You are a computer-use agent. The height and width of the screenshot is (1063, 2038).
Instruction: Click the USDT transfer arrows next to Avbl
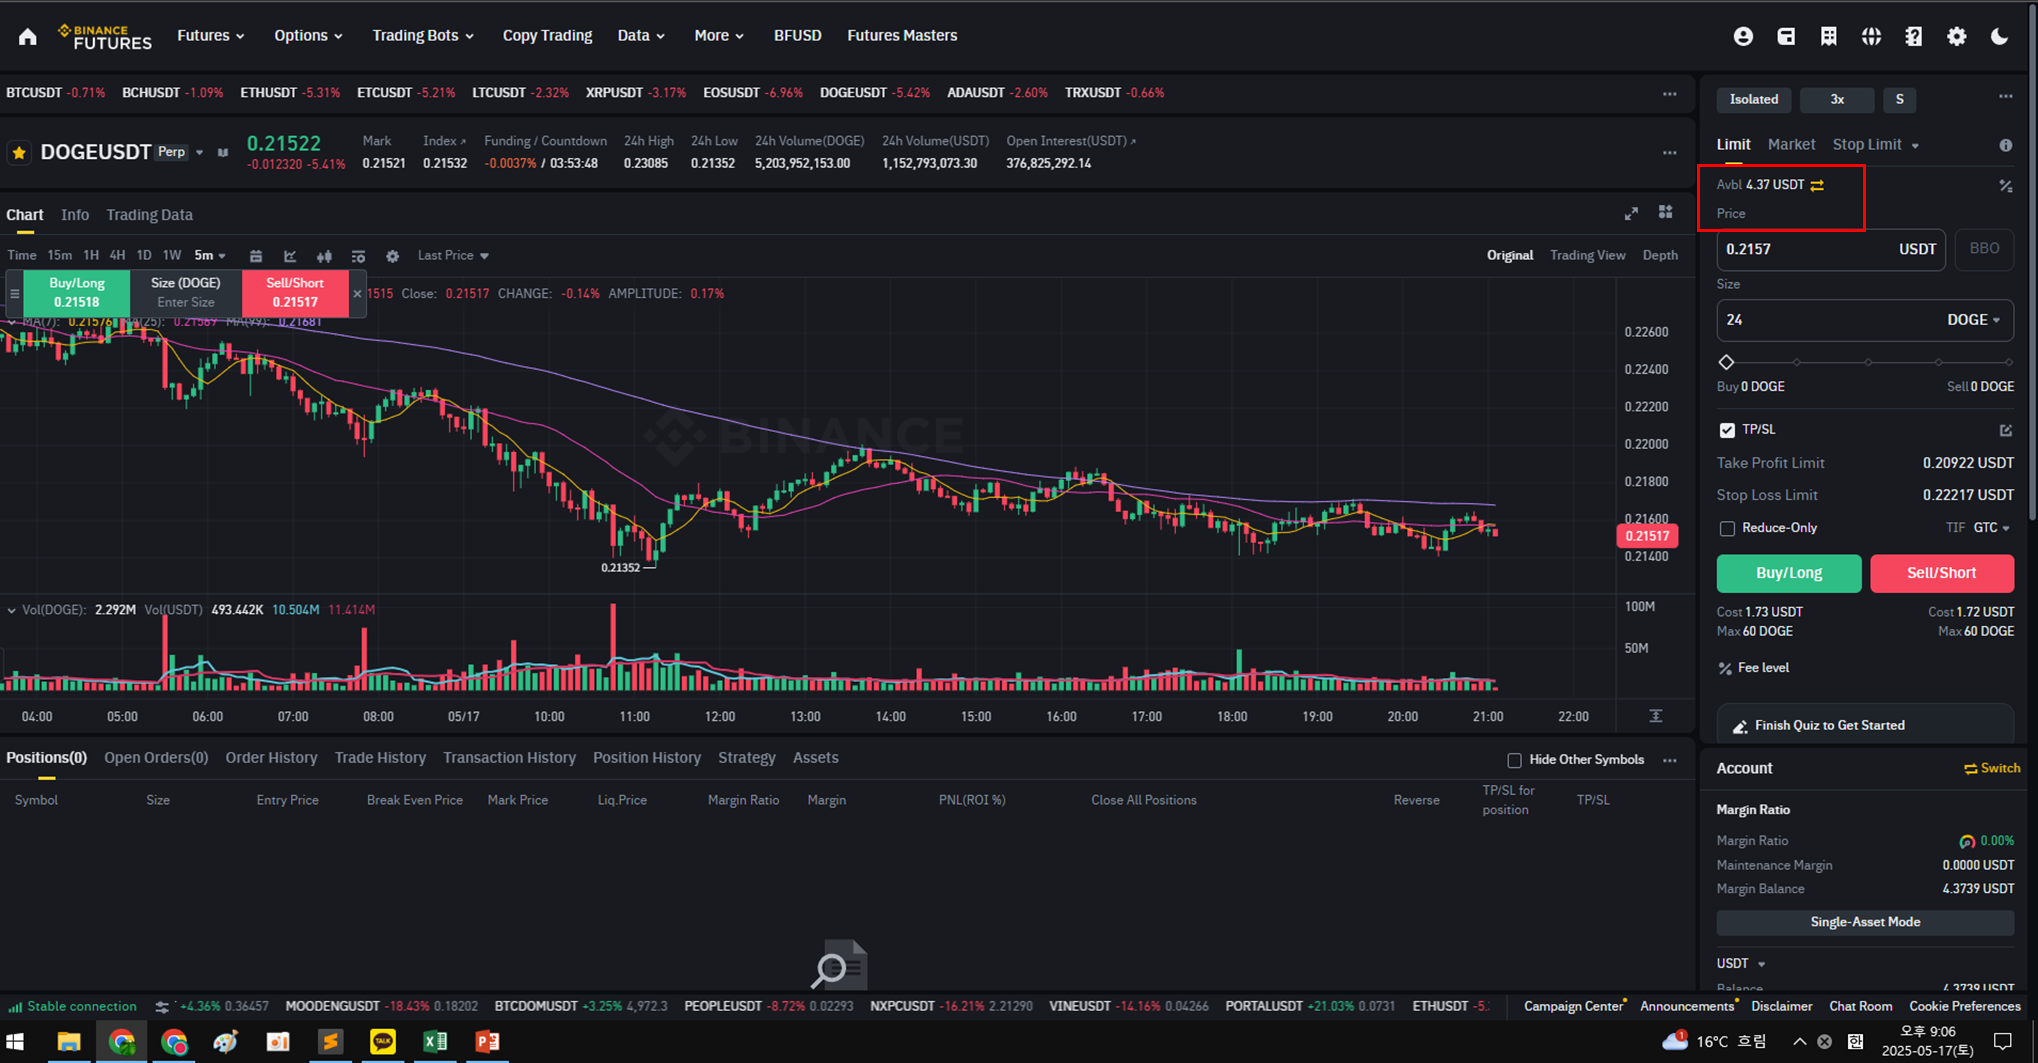click(x=1817, y=185)
